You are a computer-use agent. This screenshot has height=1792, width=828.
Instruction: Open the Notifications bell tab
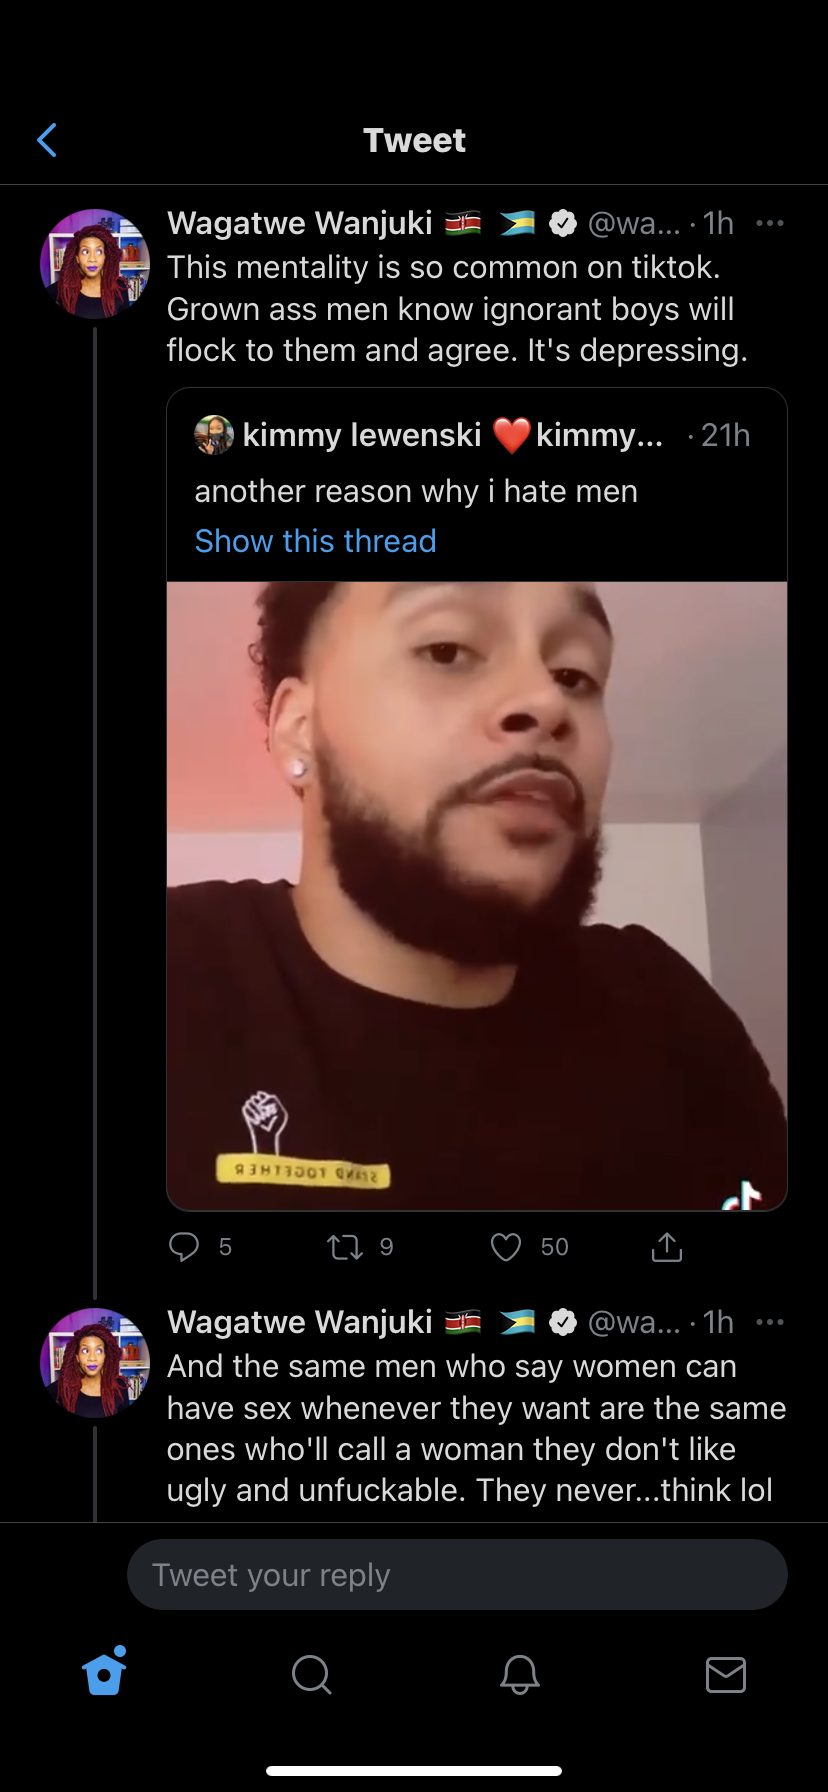[x=519, y=1673]
